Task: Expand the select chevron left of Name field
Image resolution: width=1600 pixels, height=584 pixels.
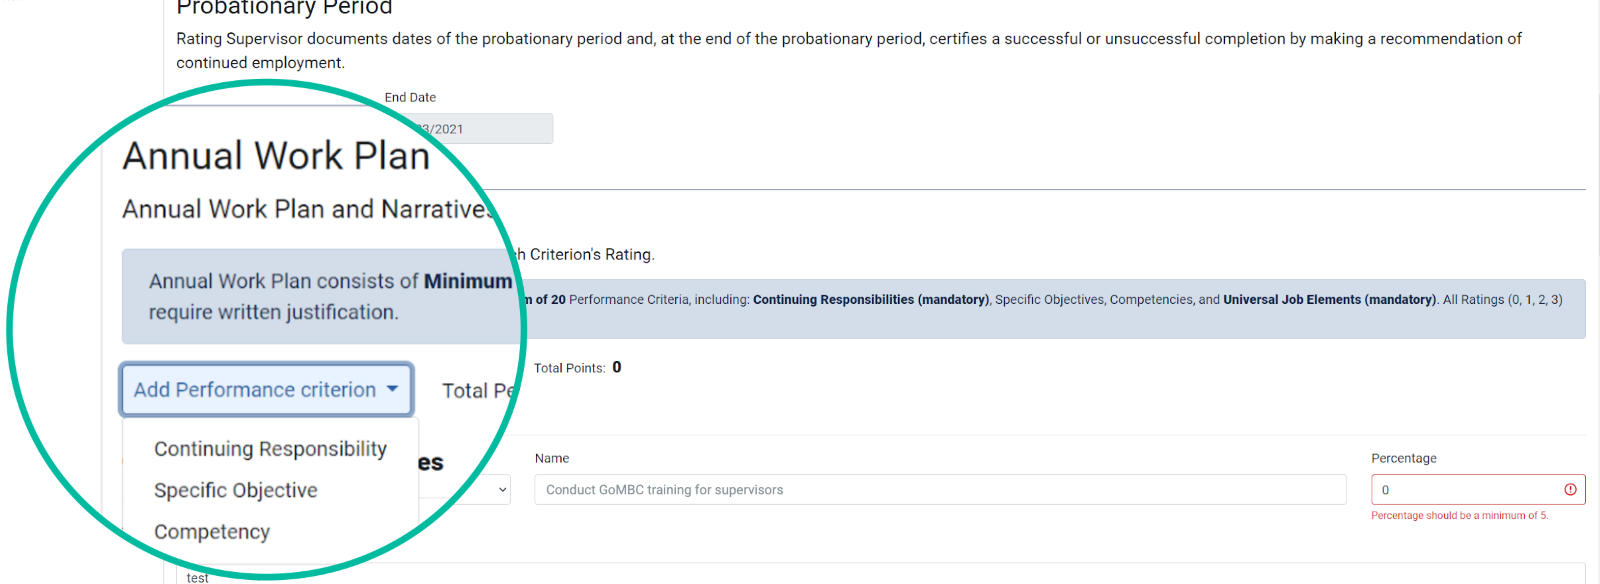Action: coord(502,490)
